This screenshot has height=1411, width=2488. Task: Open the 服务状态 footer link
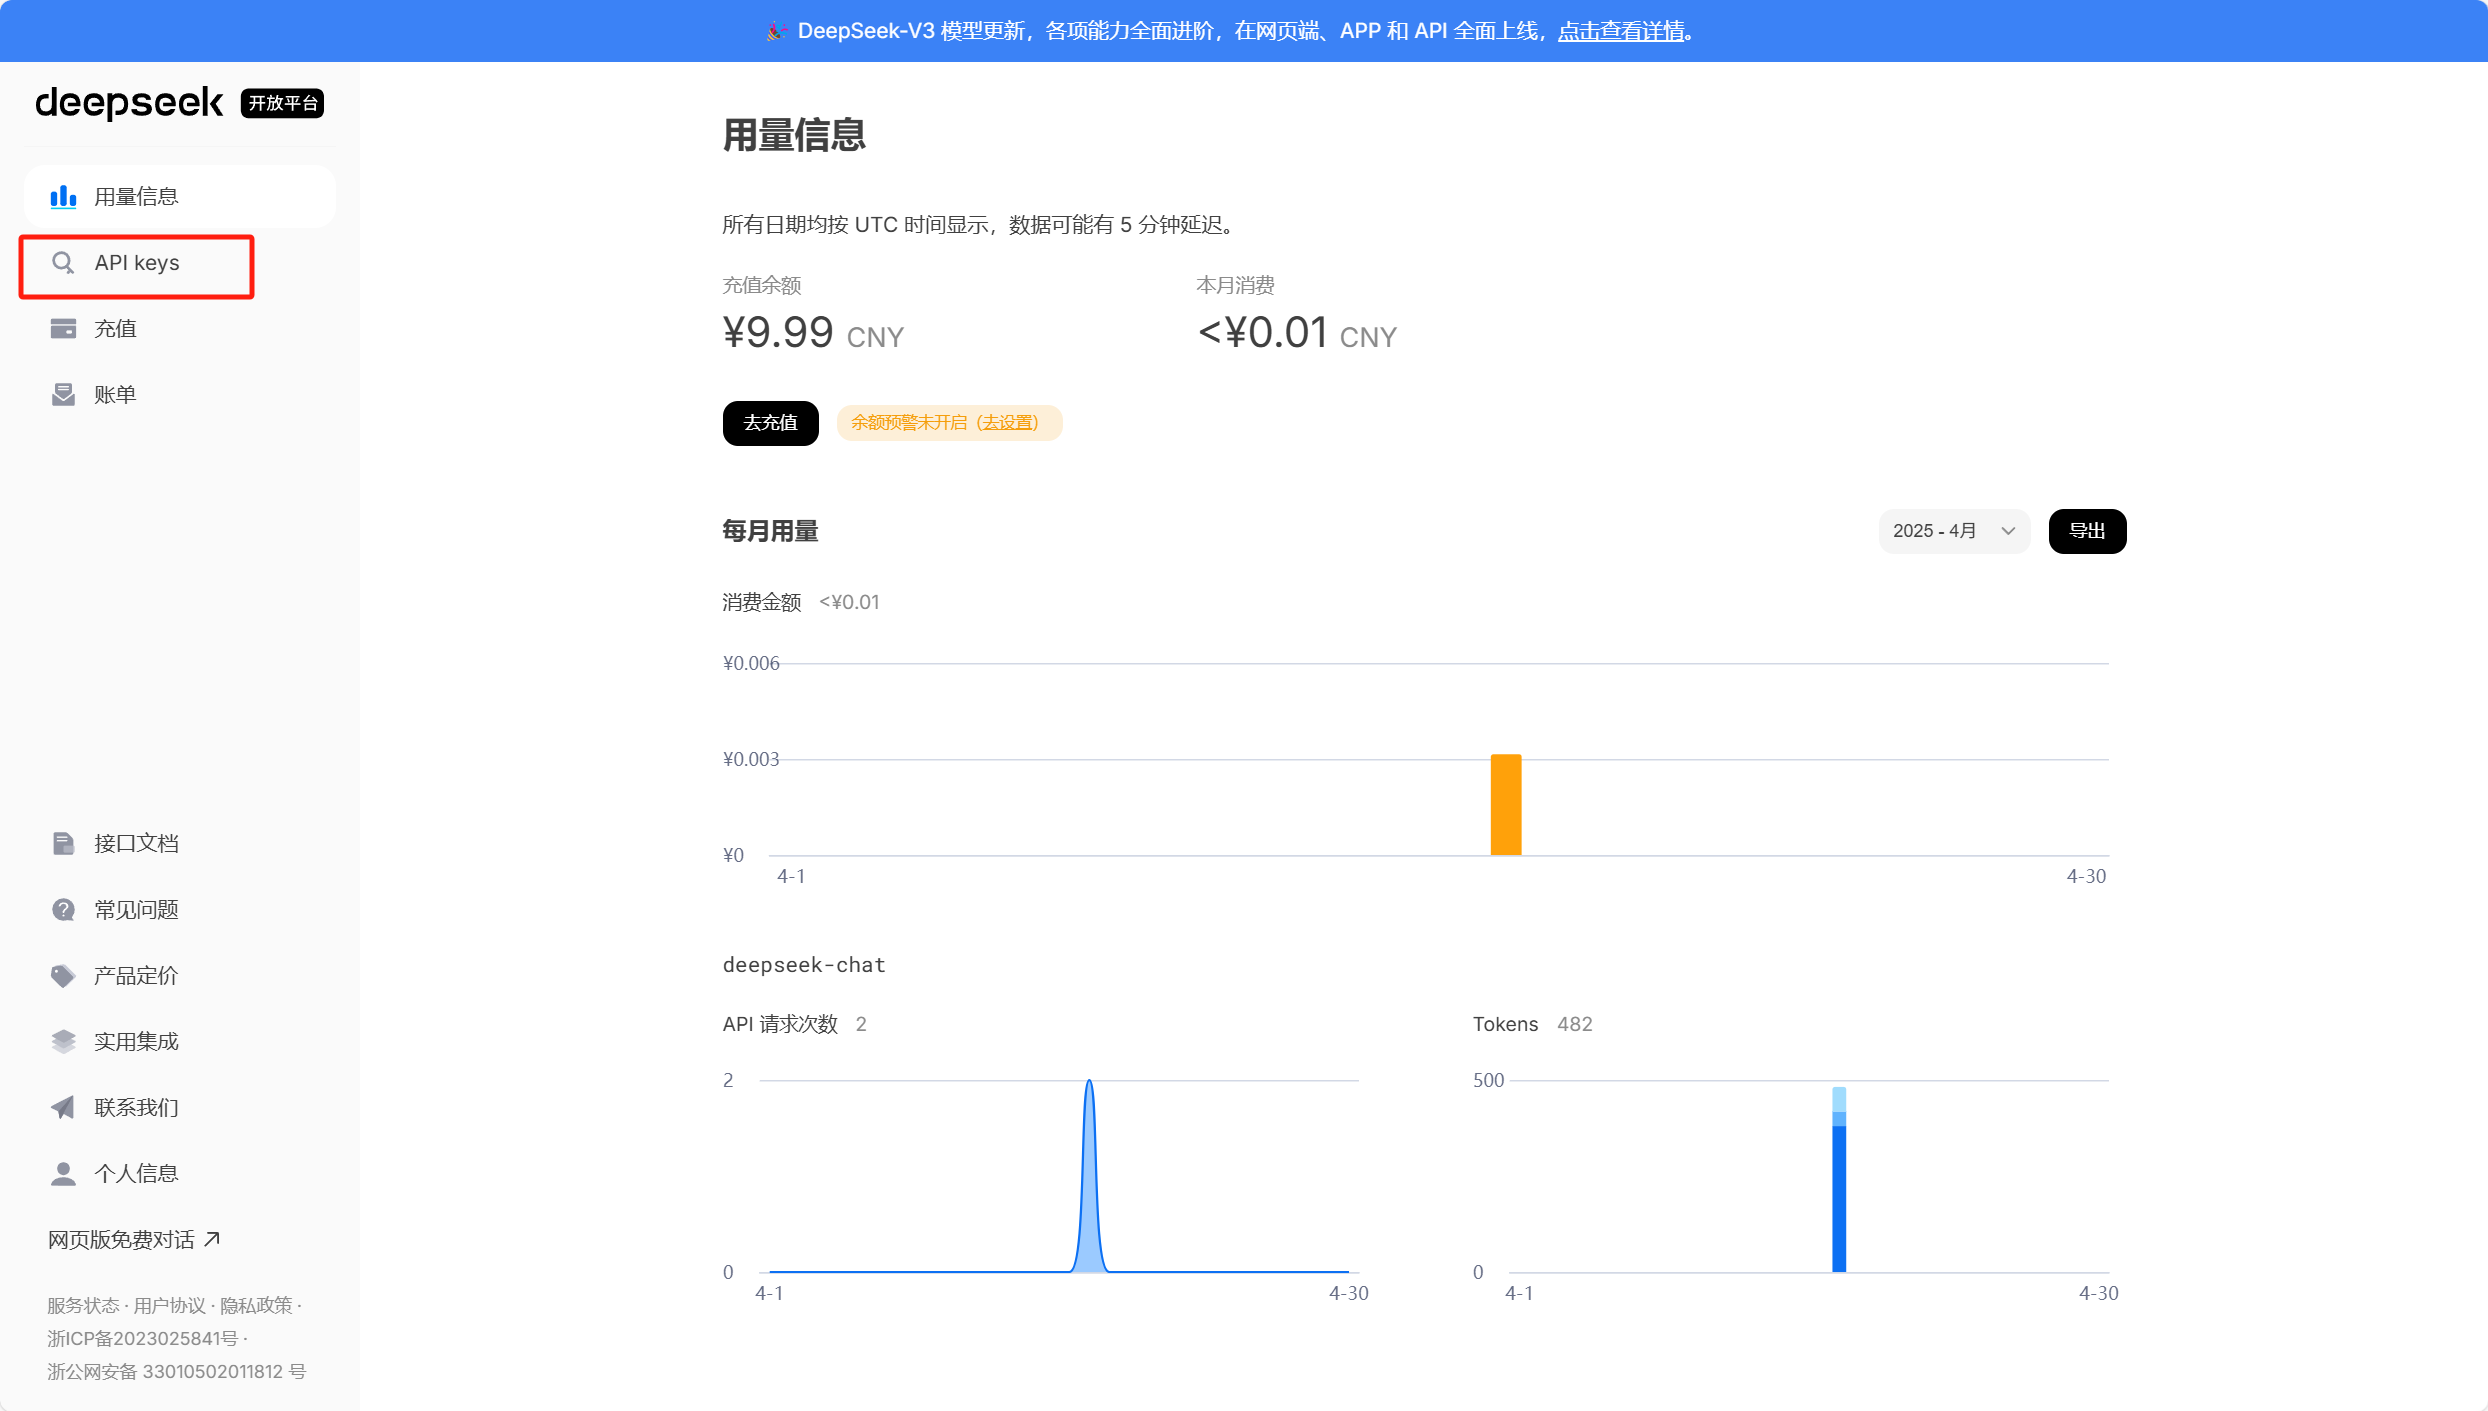coord(83,1306)
